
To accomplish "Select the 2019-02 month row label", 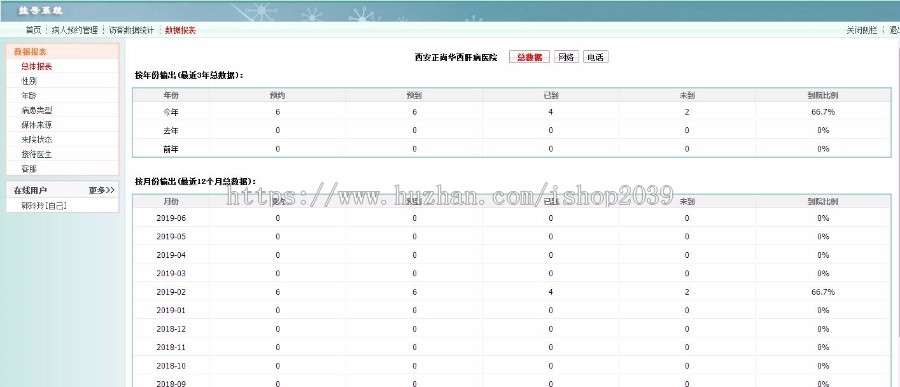I will point(171,292).
